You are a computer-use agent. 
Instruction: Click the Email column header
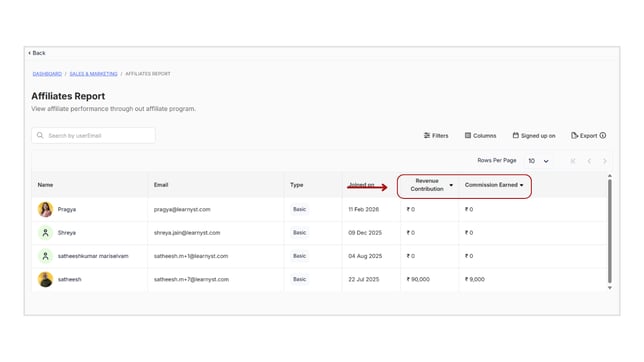click(161, 185)
